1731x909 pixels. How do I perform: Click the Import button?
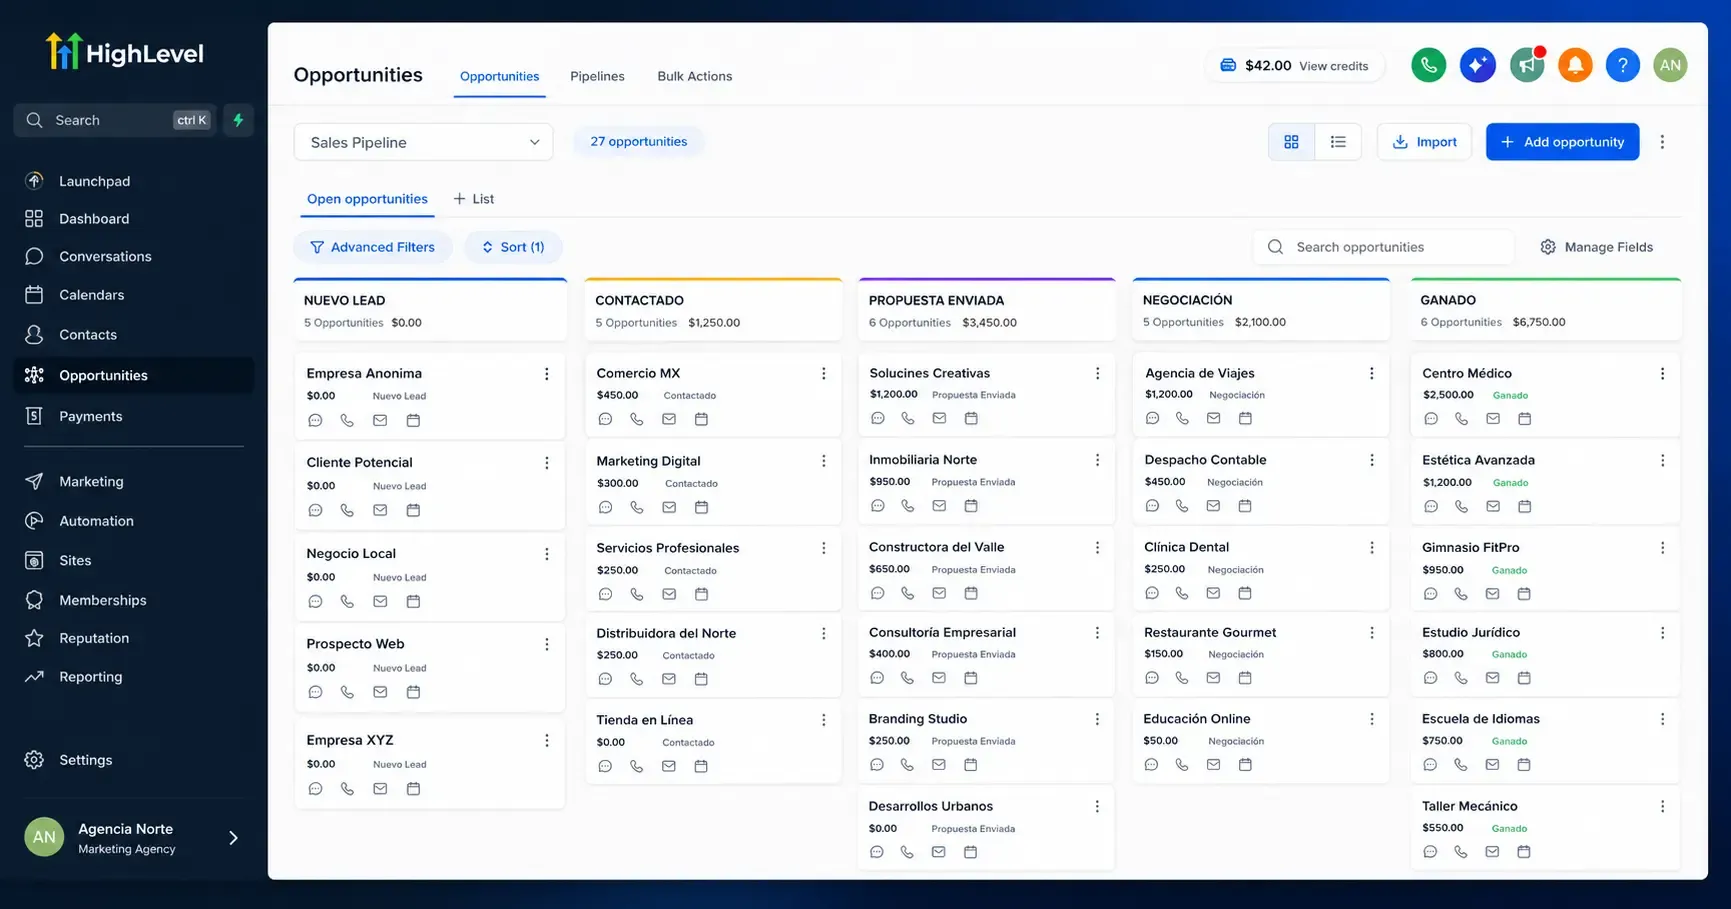pyautogui.click(x=1424, y=142)
